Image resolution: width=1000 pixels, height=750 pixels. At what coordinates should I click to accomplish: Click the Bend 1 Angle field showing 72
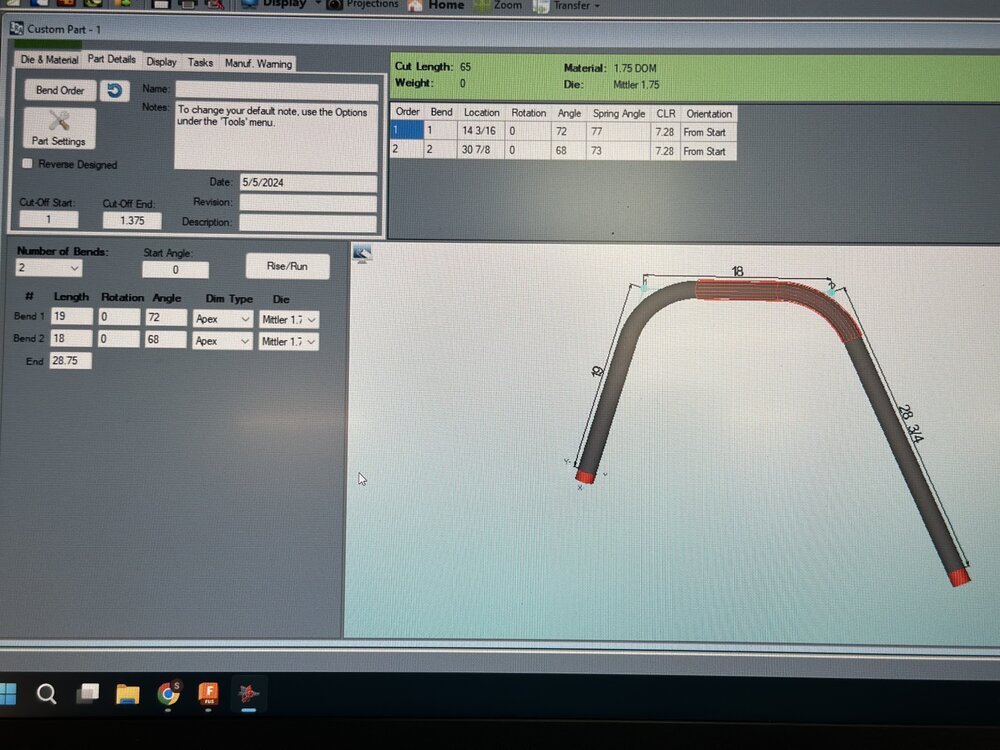pos(166,318)
